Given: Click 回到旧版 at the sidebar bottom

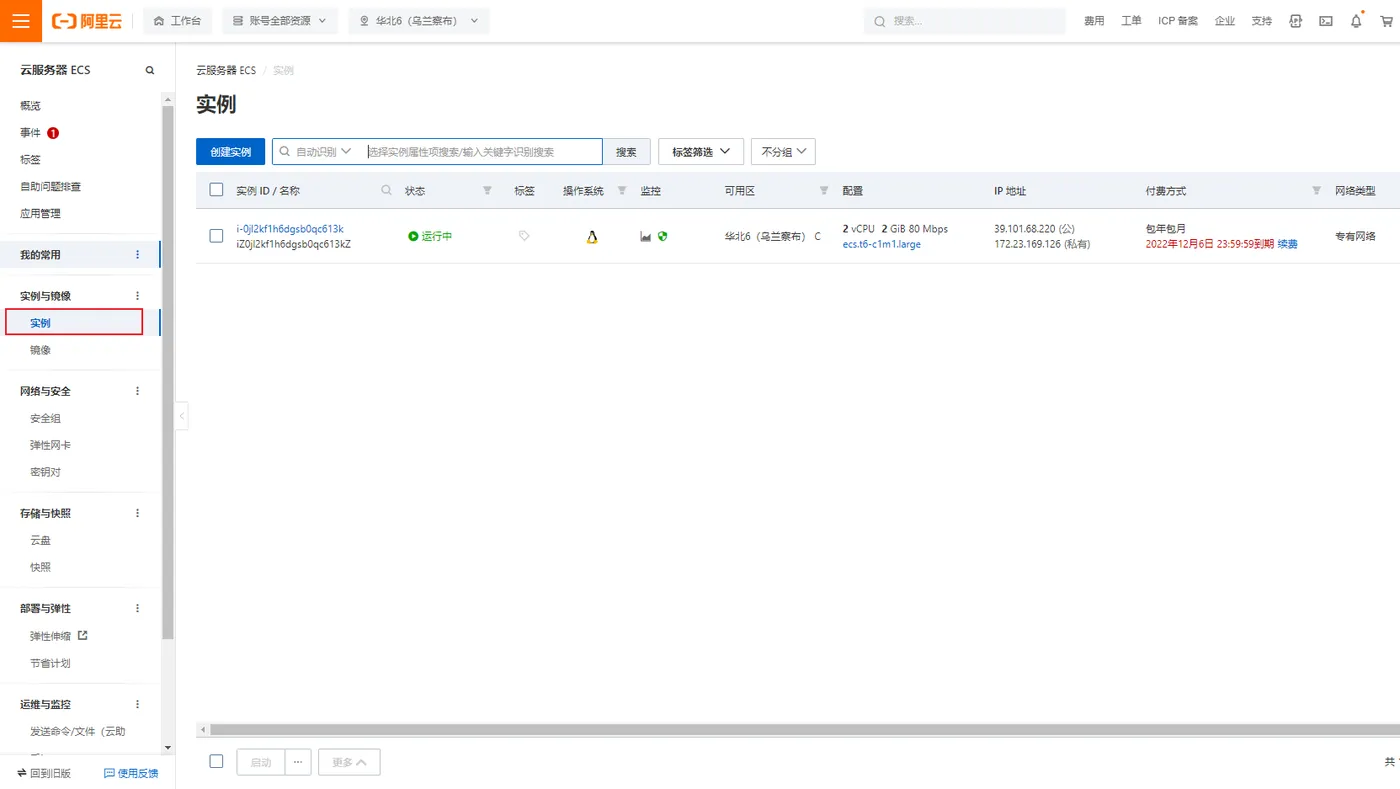Looking at the screenshot, I should (x=44, y=773).
